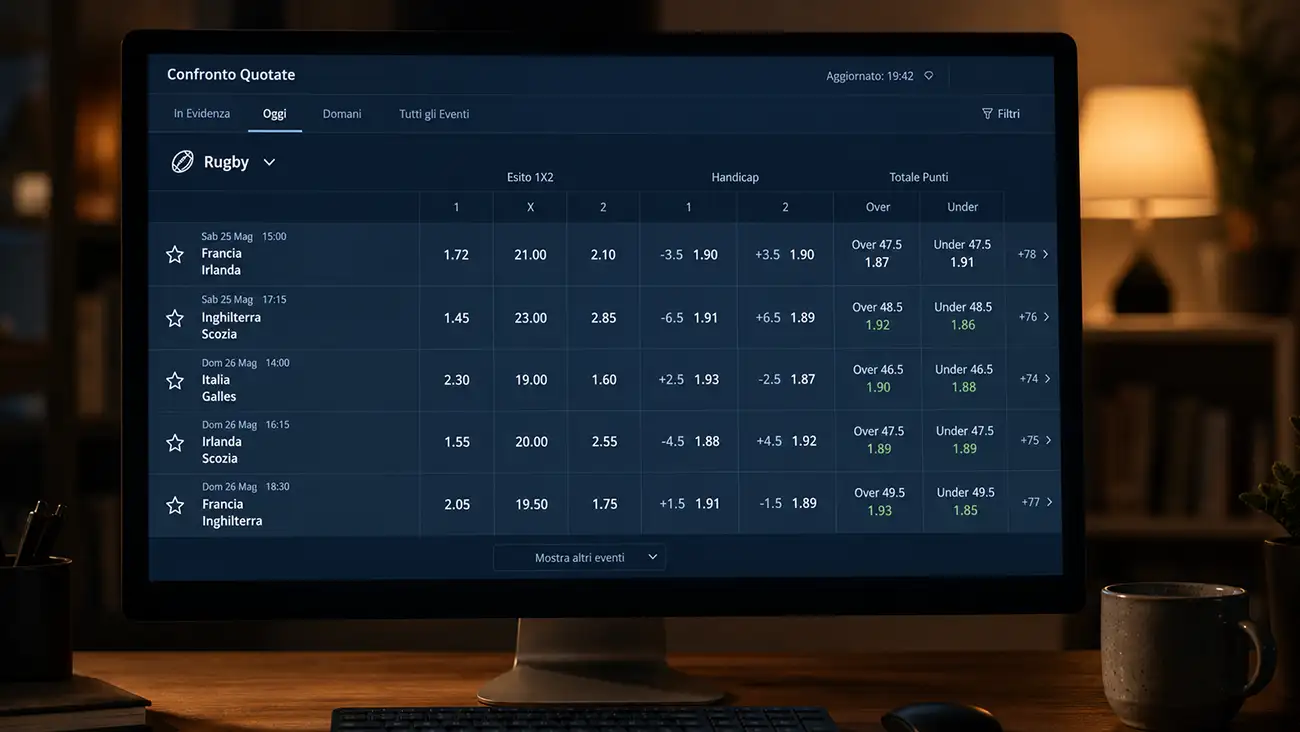Star the Italia Galles match as favorite

[x=175, y=380]
